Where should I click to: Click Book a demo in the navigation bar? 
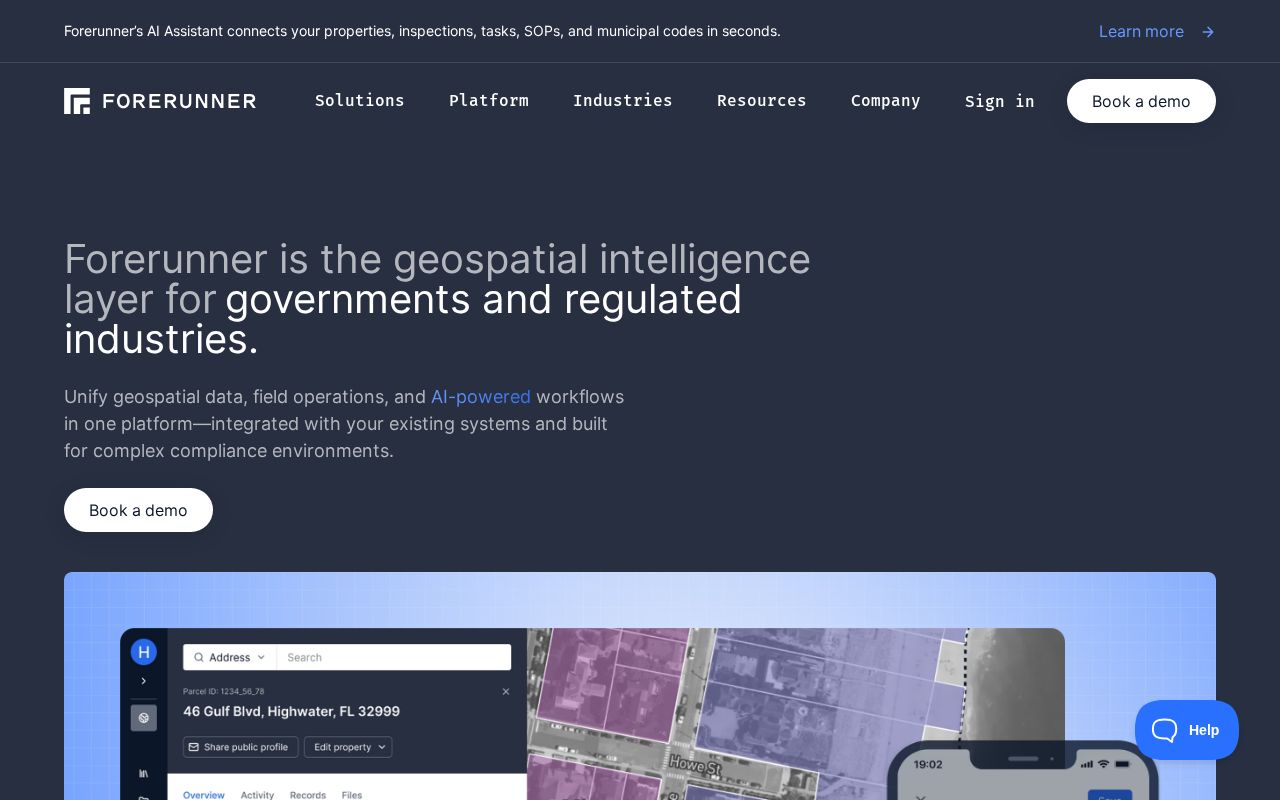tap(1141, 101)
